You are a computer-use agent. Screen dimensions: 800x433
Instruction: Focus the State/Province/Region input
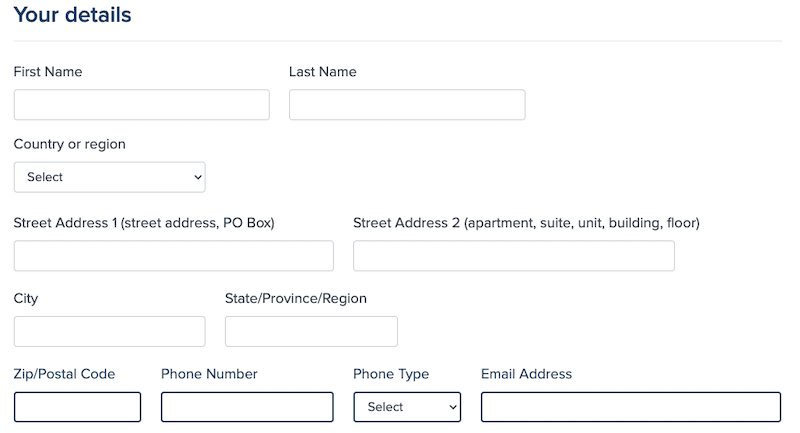click(x=311, y=331)
